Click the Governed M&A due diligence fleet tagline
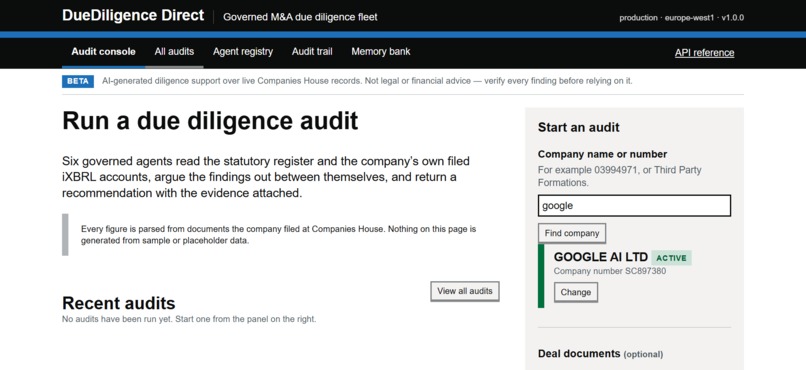 click(300, 17)
